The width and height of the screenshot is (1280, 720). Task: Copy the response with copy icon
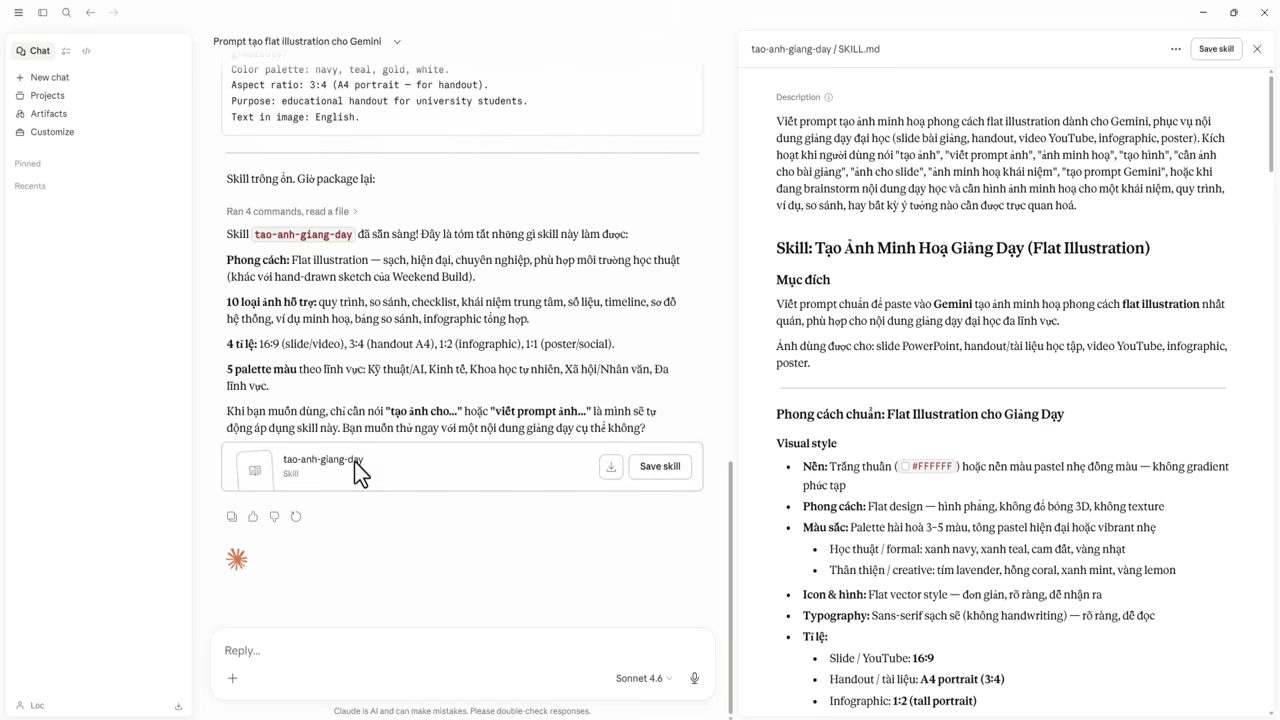(232, 517)
